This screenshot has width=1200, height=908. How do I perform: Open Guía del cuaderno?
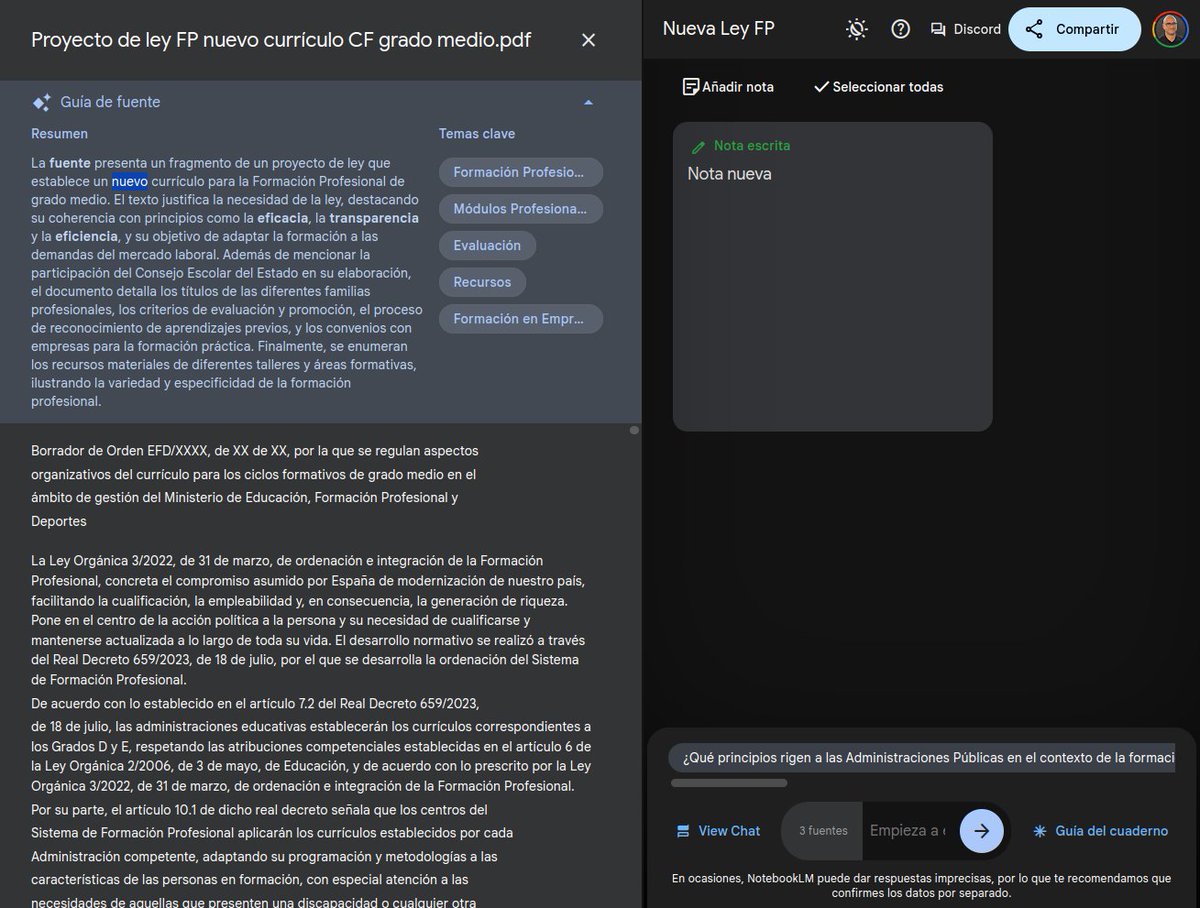tap(1100, 831)
